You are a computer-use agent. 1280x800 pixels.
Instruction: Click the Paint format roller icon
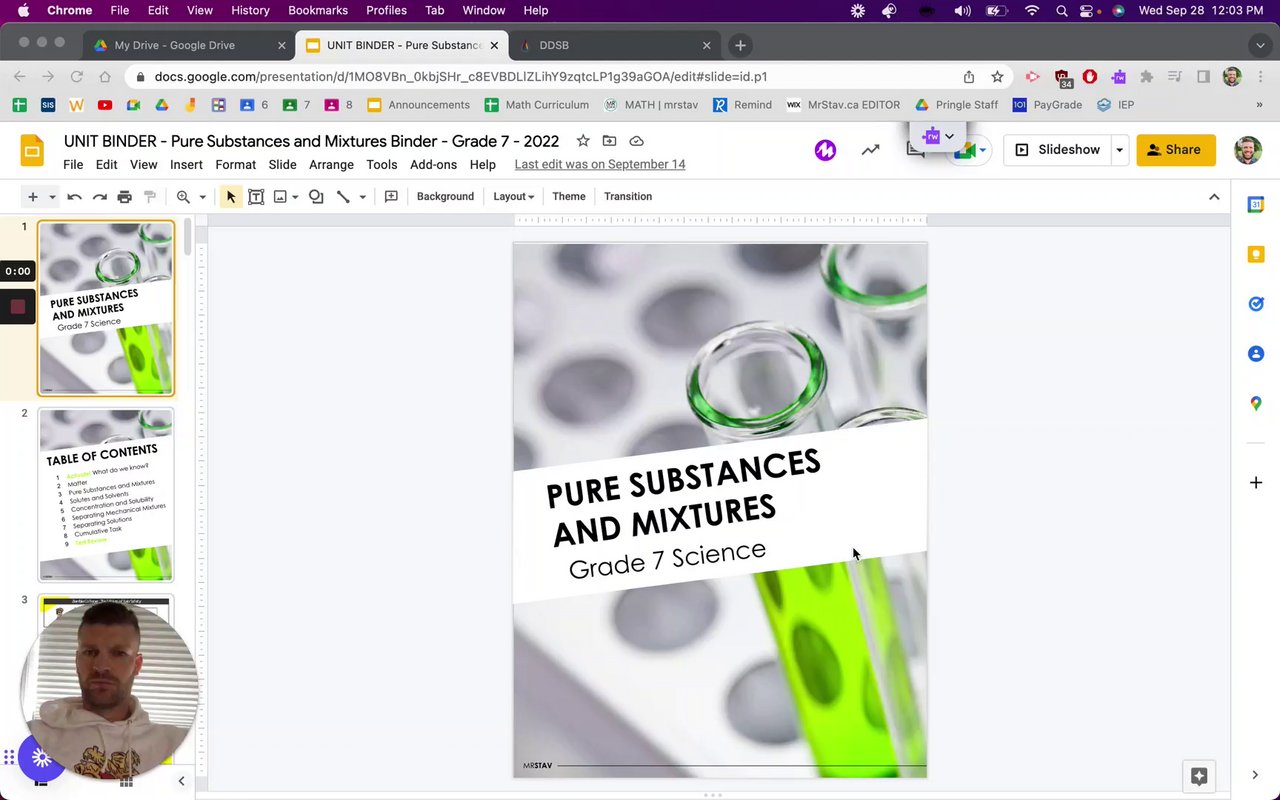coord(150,197)
